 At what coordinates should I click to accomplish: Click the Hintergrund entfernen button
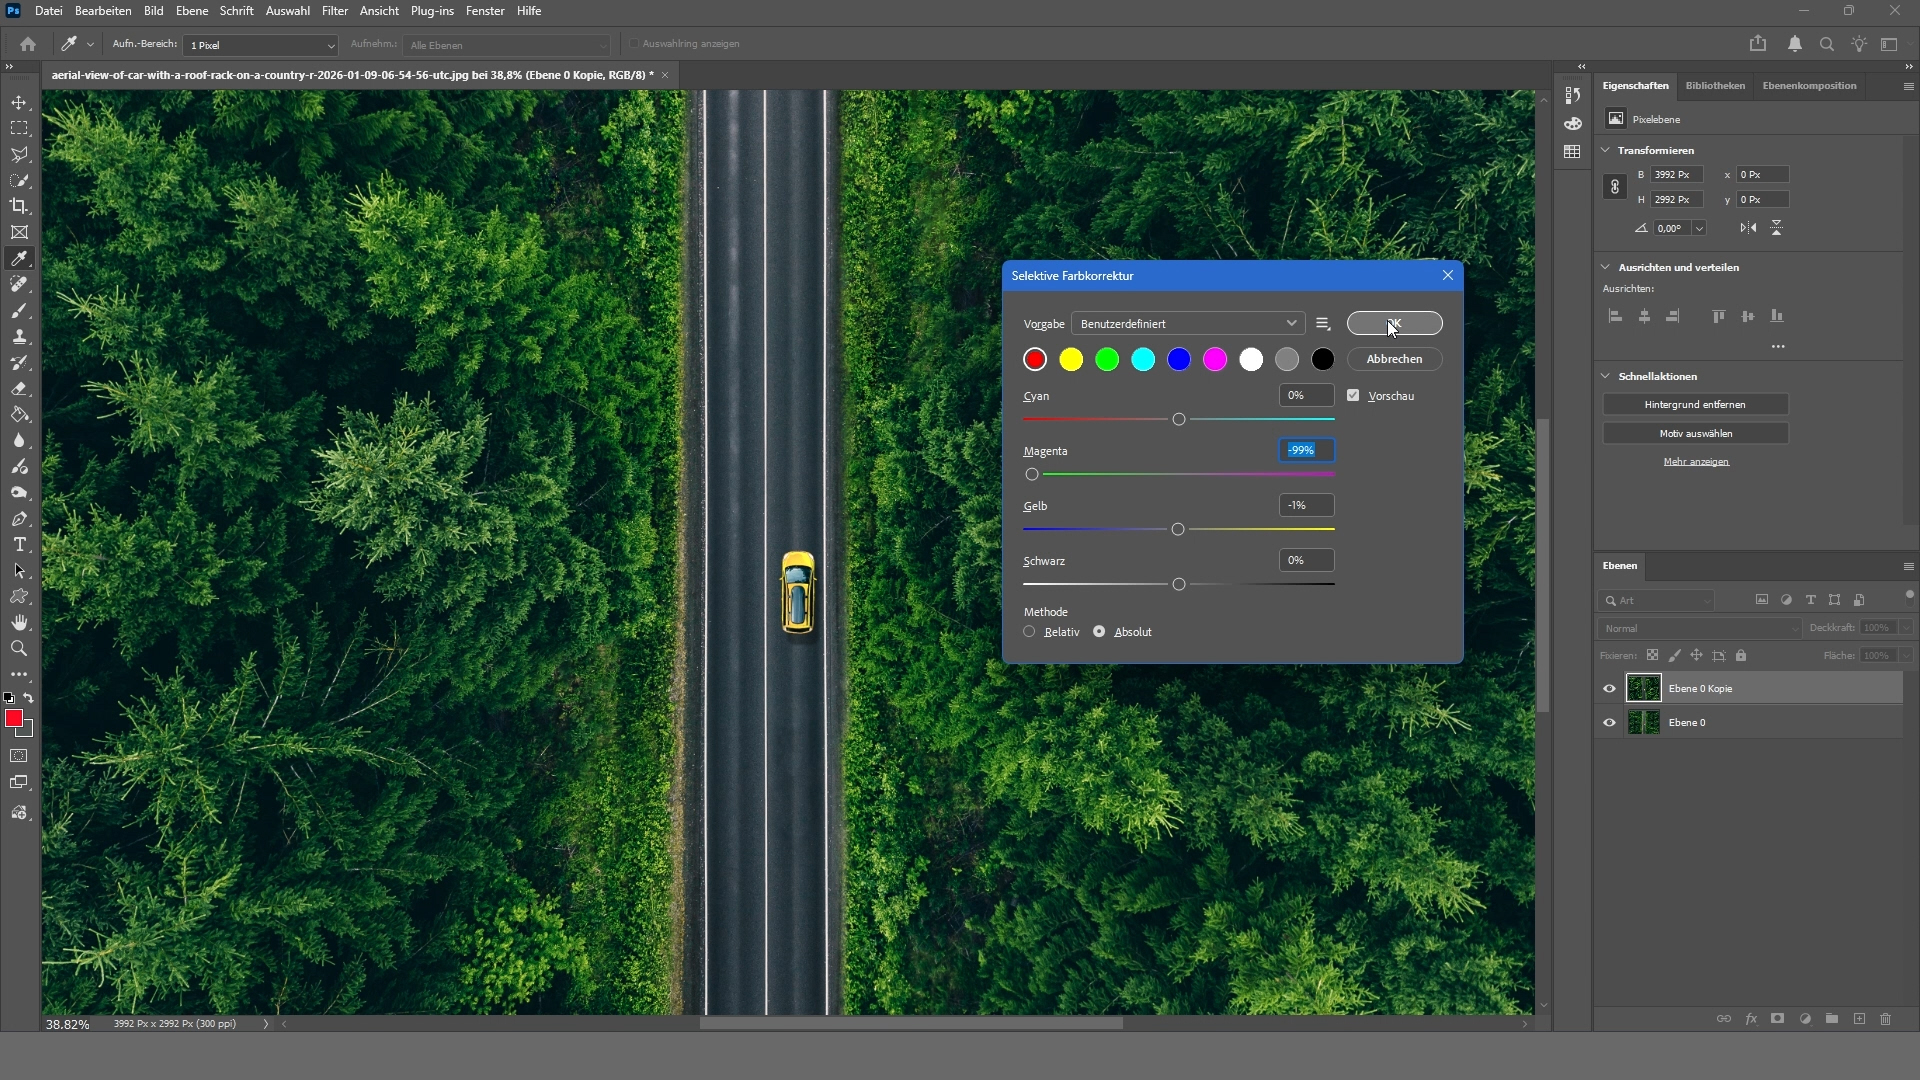pyautogui.click(x=1695, y=405)
